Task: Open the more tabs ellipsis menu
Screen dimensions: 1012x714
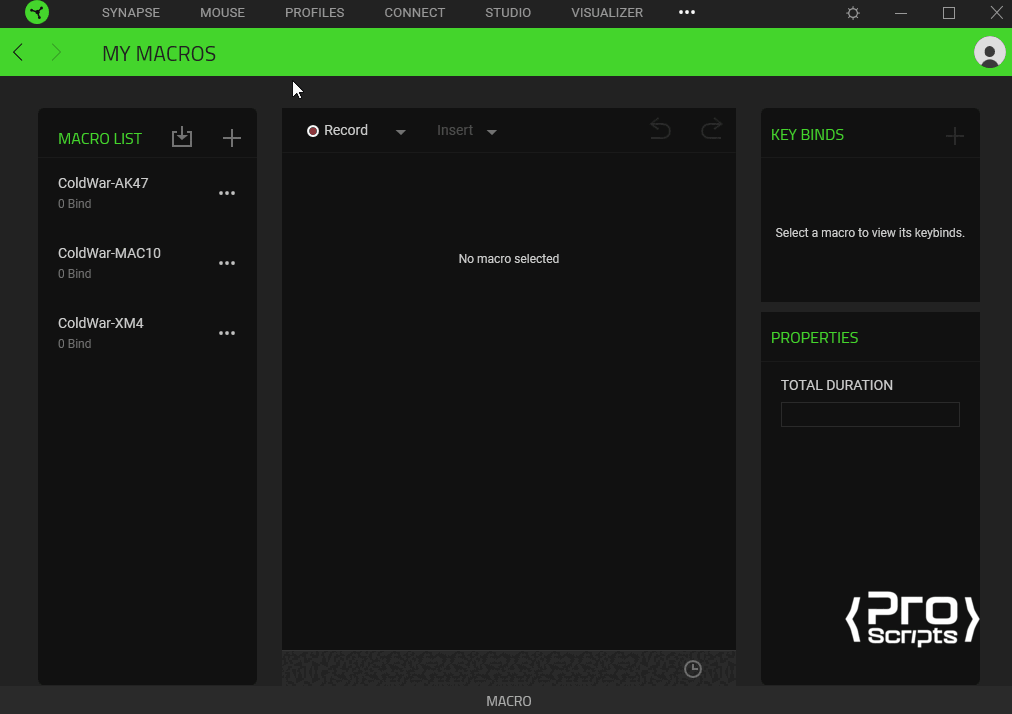Action: pyautogui.click(x=687, y=13)
